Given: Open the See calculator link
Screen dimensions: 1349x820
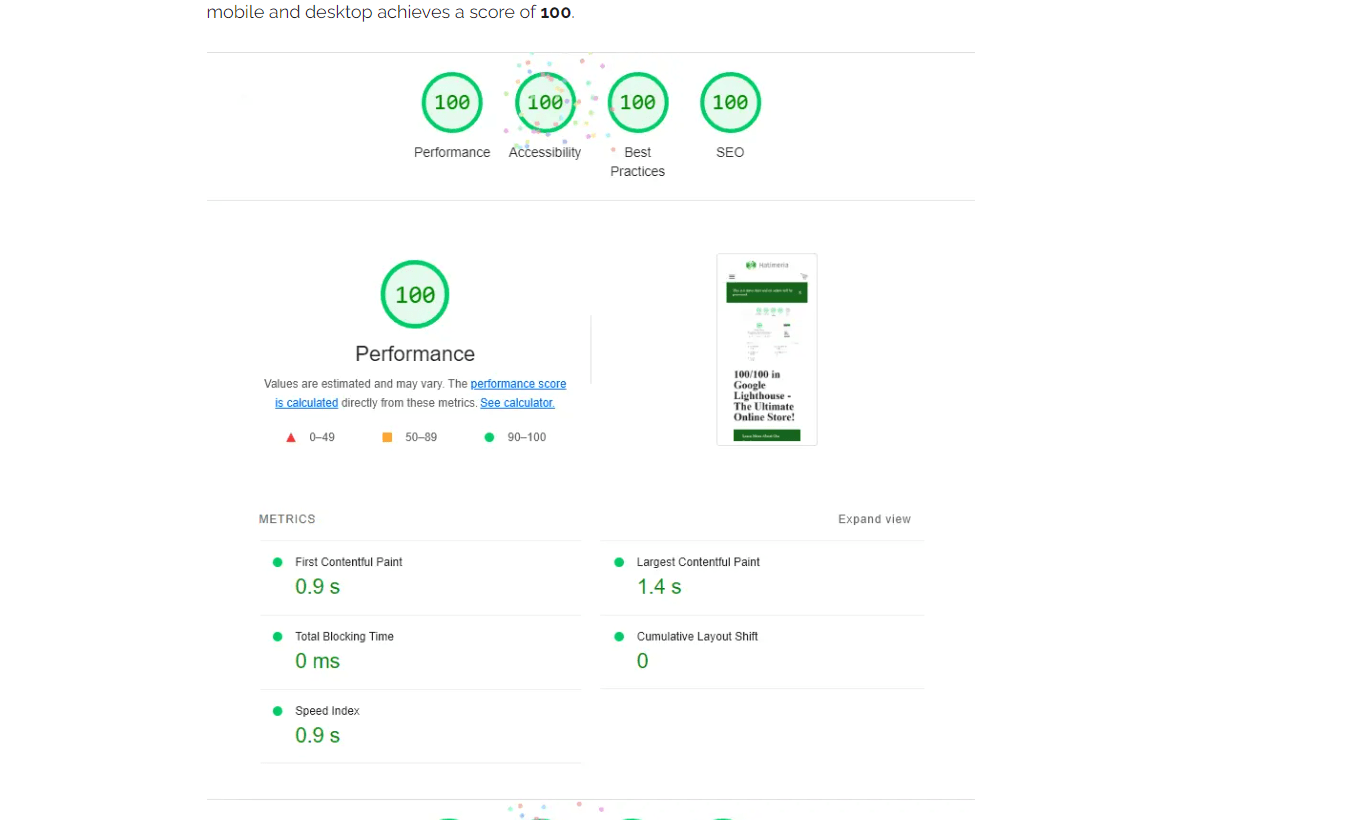Looking at the screenshot, I should tap(517, 403).
